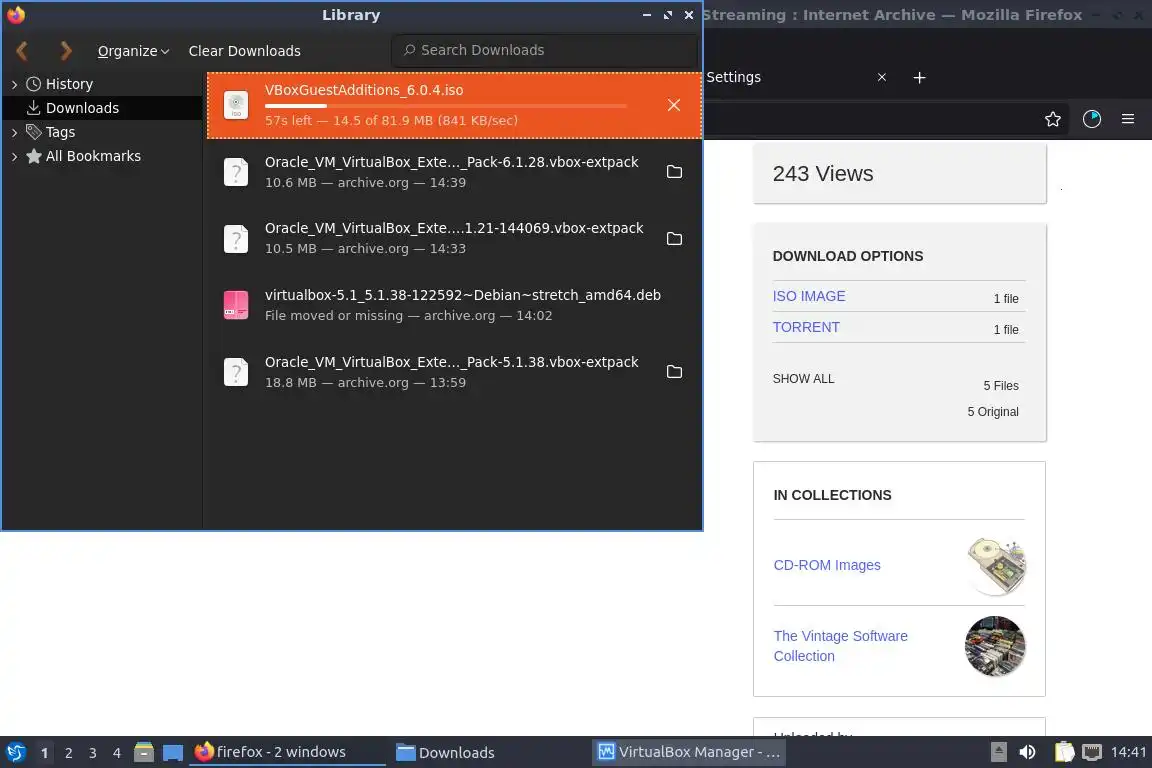Click the VBoxGuestAdditions ISO file icon
Screen dimensions: 1152x768
236,105
